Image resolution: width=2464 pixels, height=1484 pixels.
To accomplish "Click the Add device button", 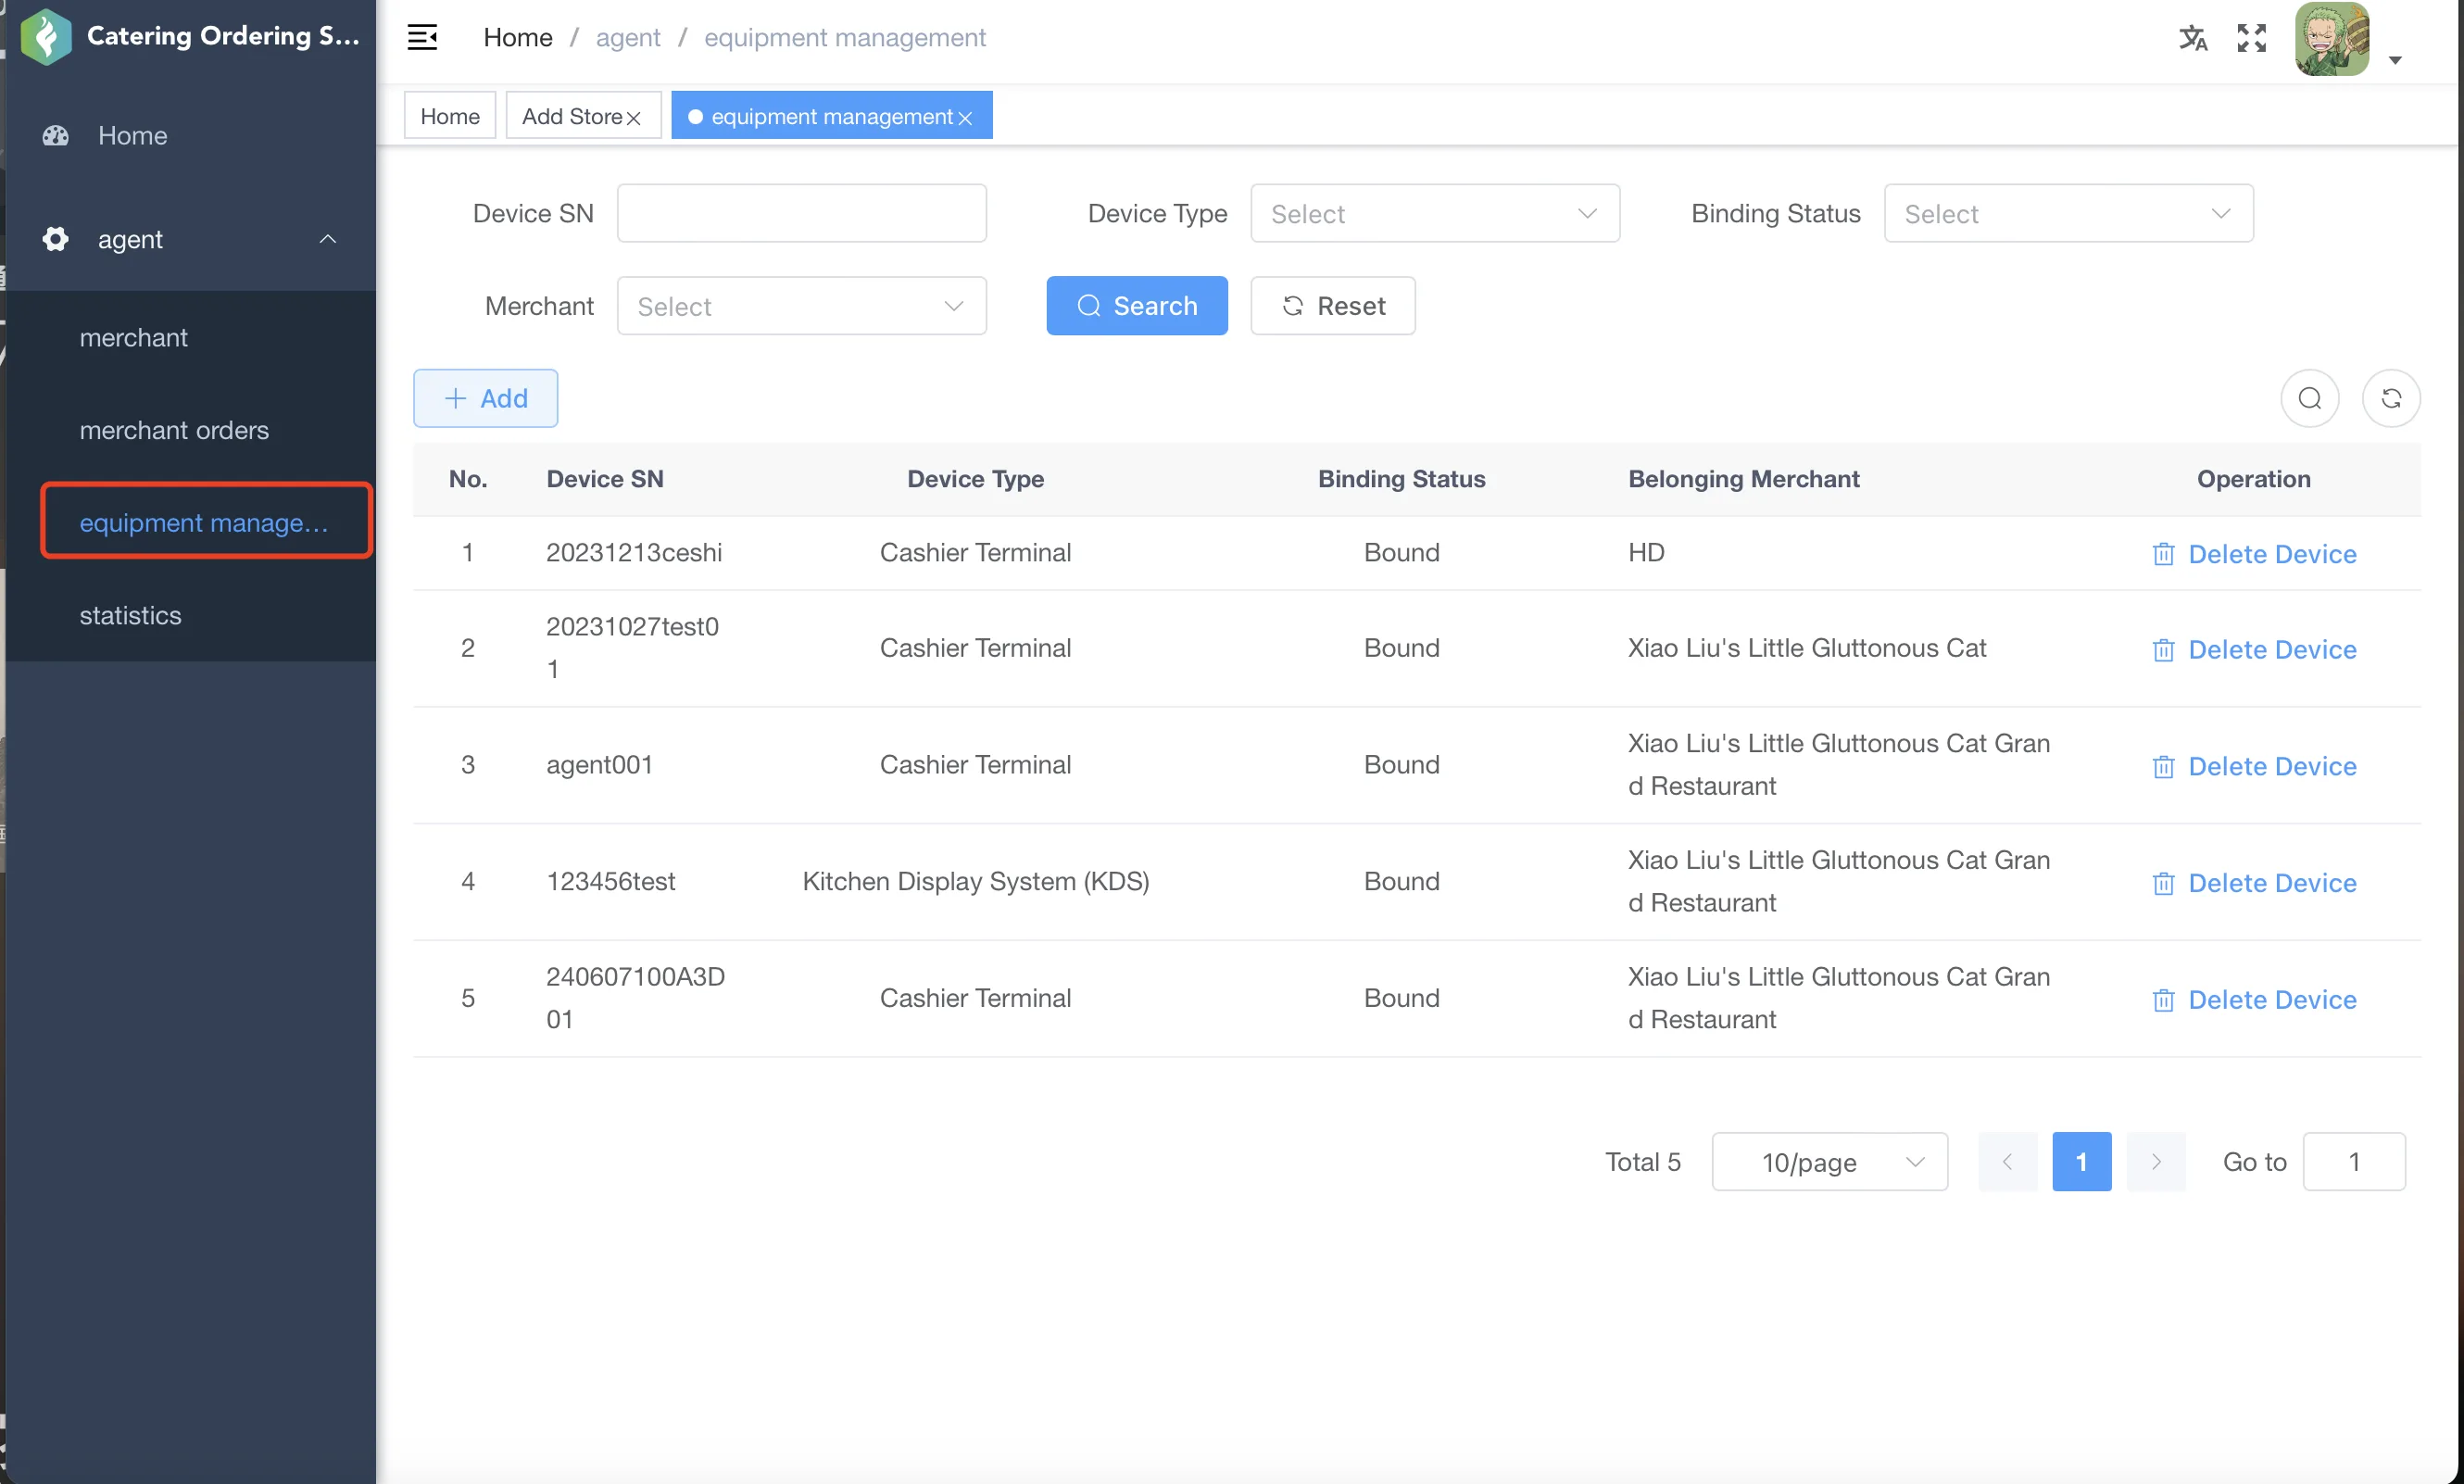I will pos(486,398).
